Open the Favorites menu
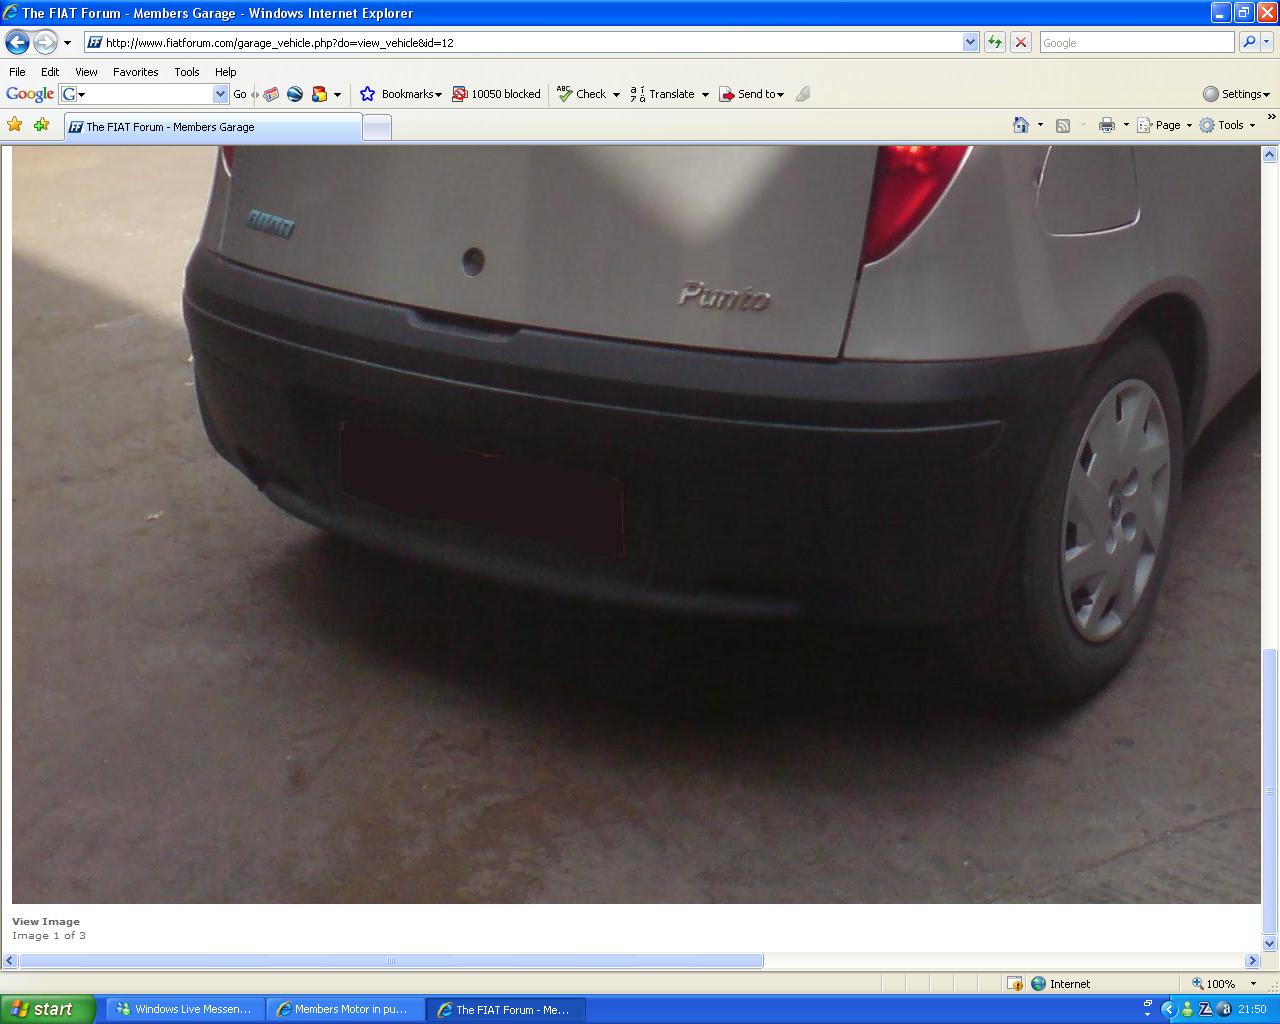1280x1024 pixels. tap(135, 72)
